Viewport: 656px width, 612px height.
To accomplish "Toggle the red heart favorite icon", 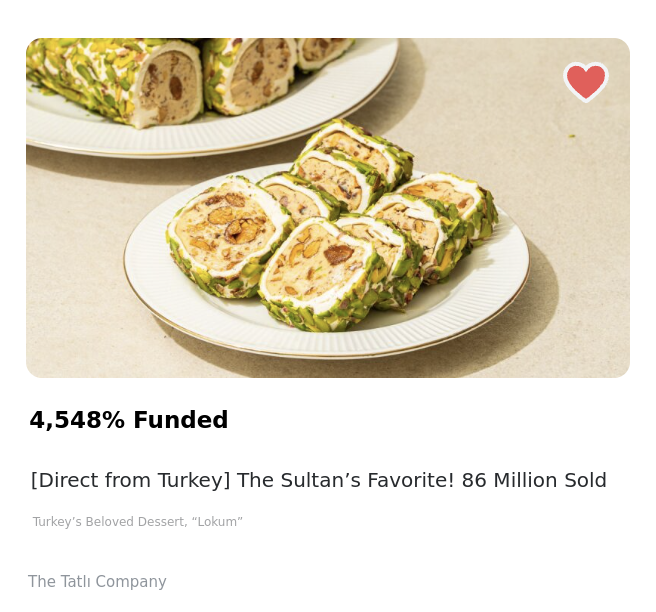I will point(585,81).
